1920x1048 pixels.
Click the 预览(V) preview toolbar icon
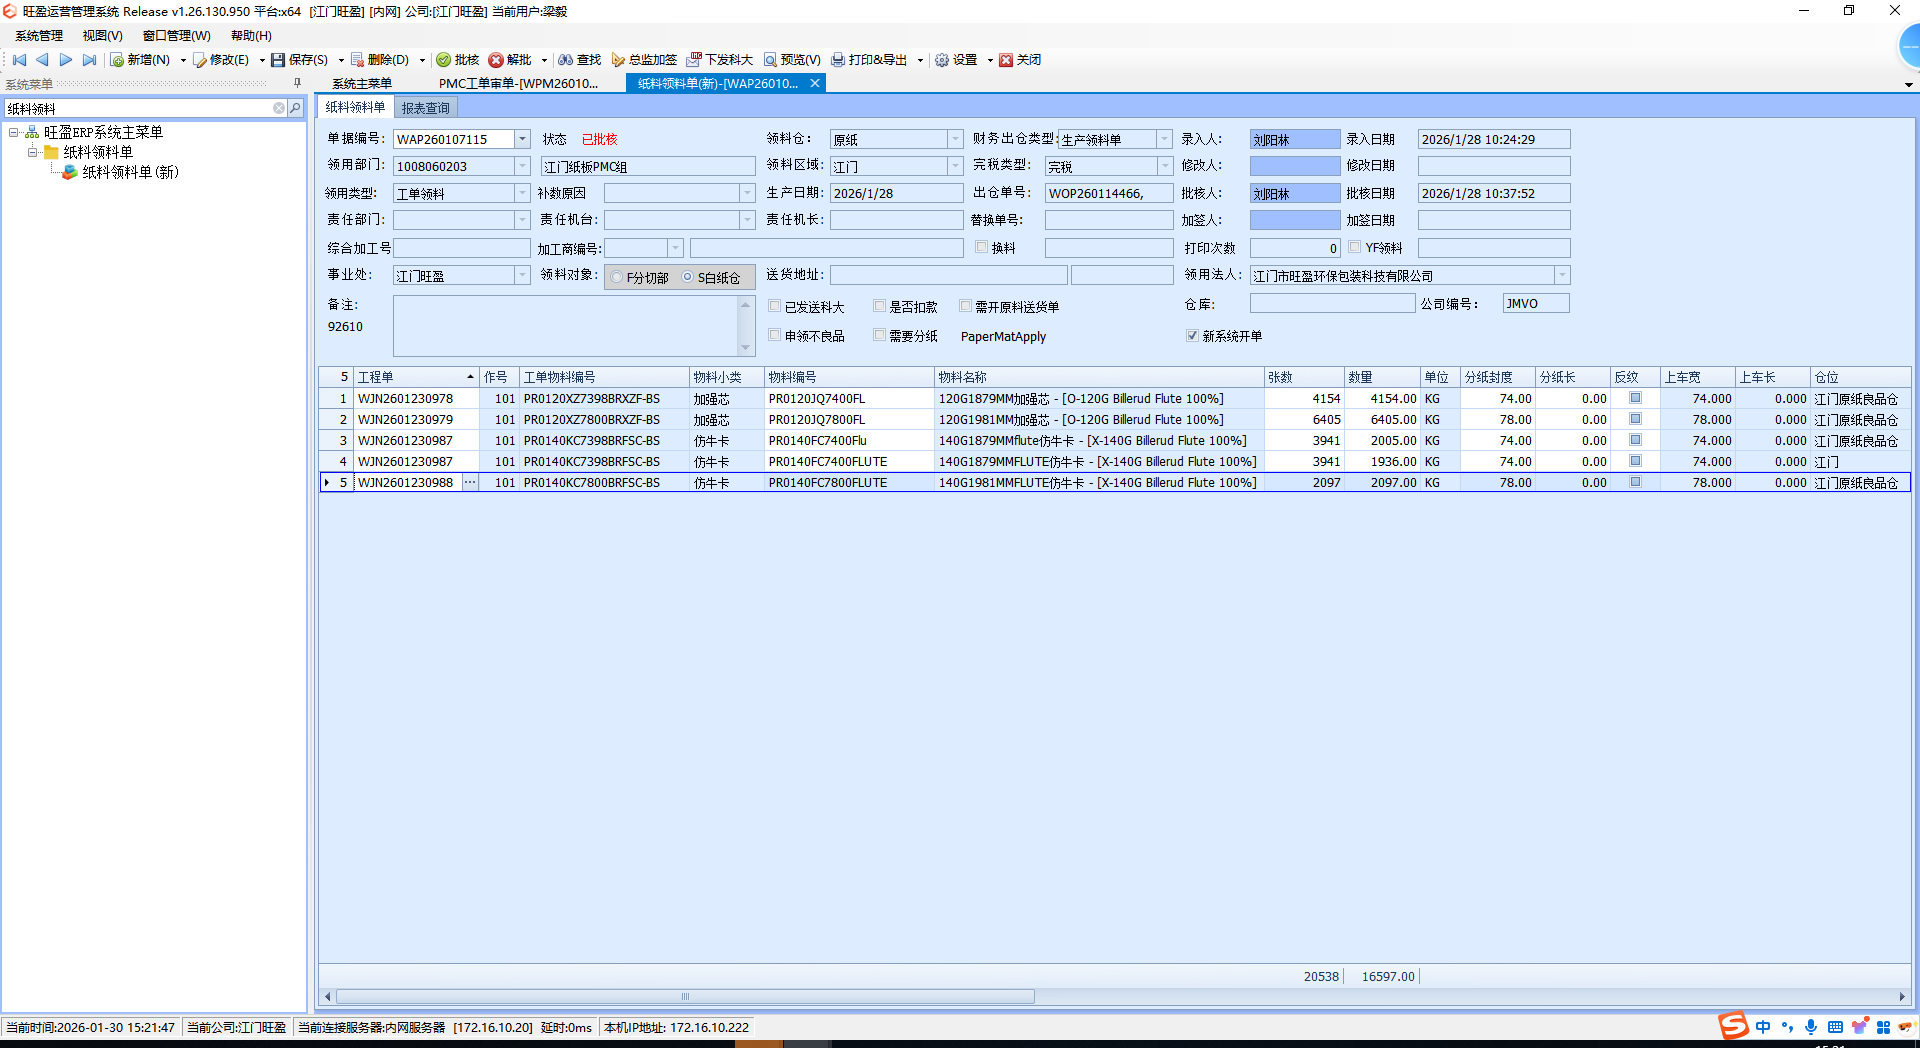770,60
